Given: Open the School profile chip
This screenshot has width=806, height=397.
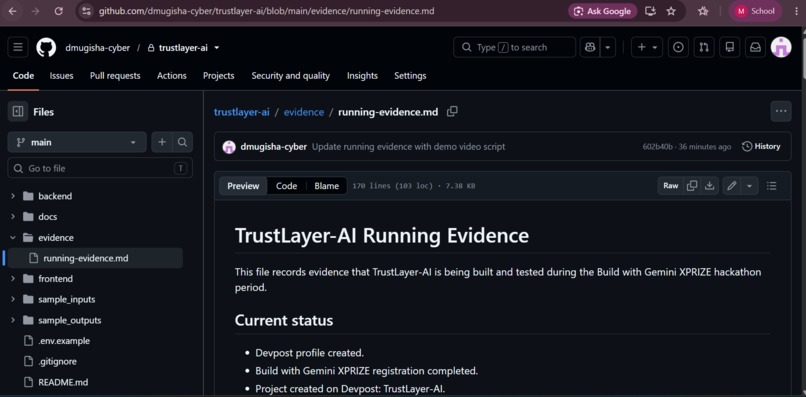Looking at the screenshot, I should pos(755,11).
